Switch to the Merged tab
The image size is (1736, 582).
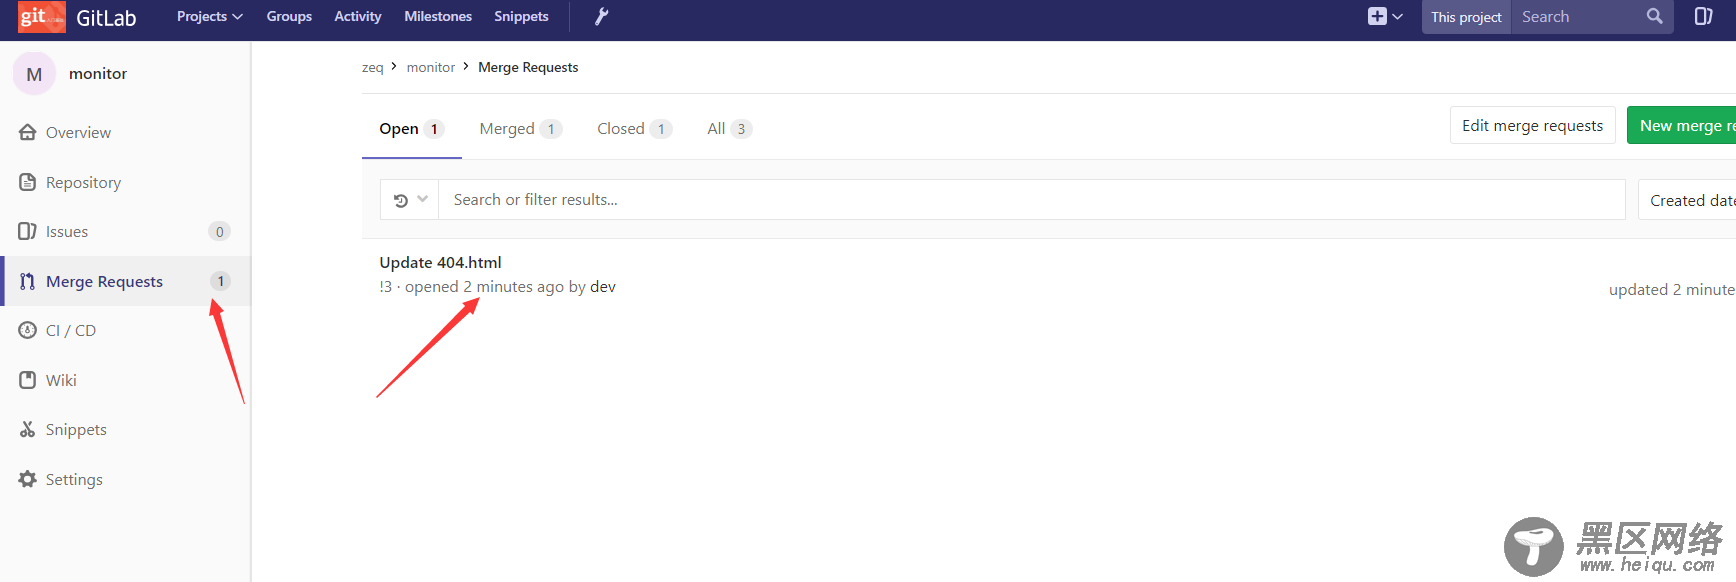pos(520,128)
